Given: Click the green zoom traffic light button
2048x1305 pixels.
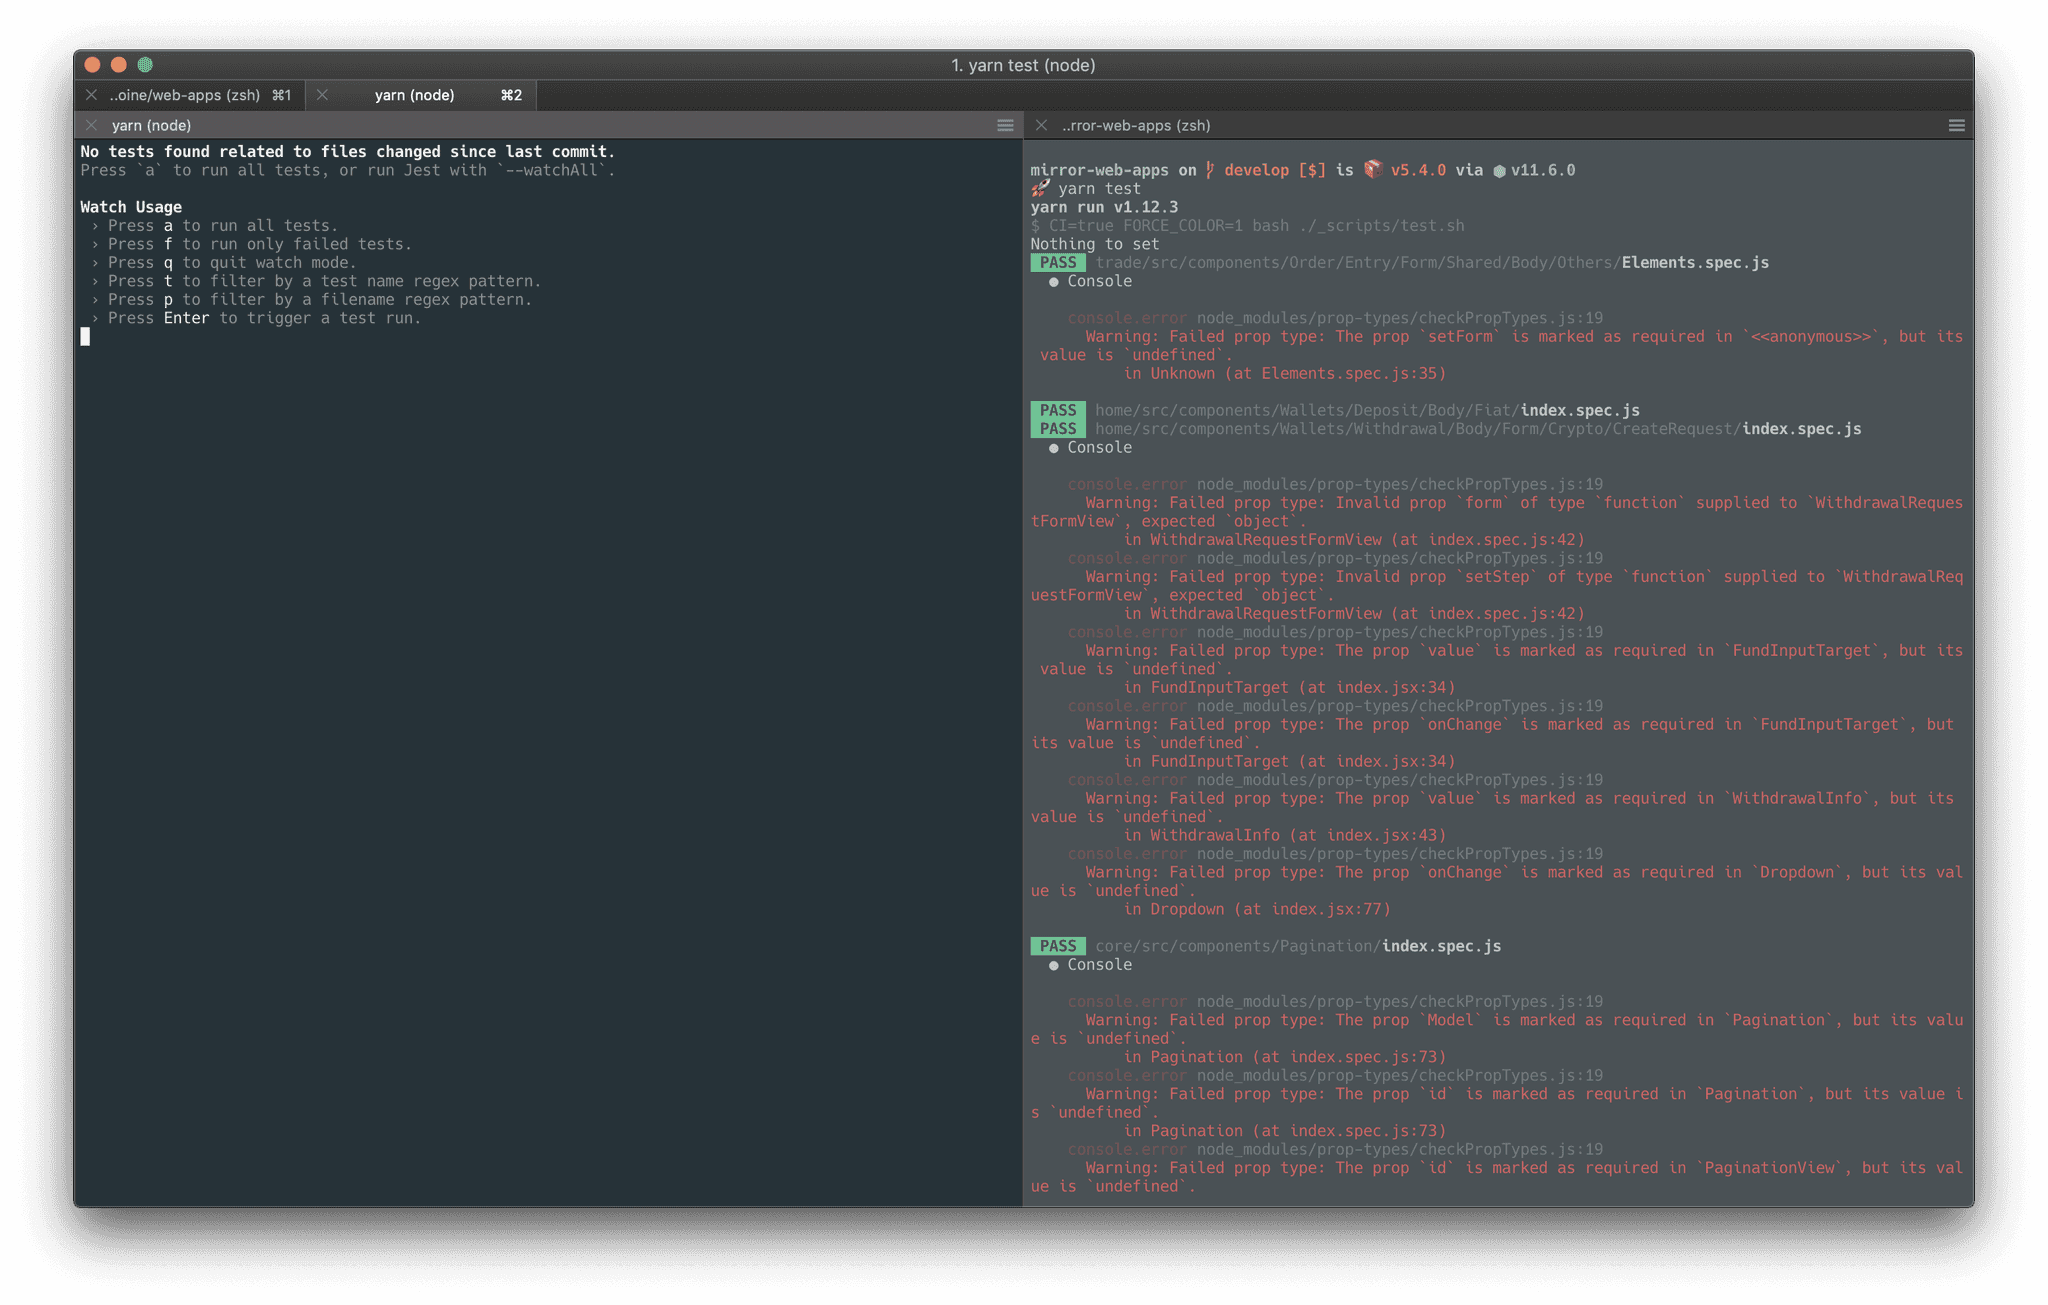Looking at the screenshot, I should point(146,65).
